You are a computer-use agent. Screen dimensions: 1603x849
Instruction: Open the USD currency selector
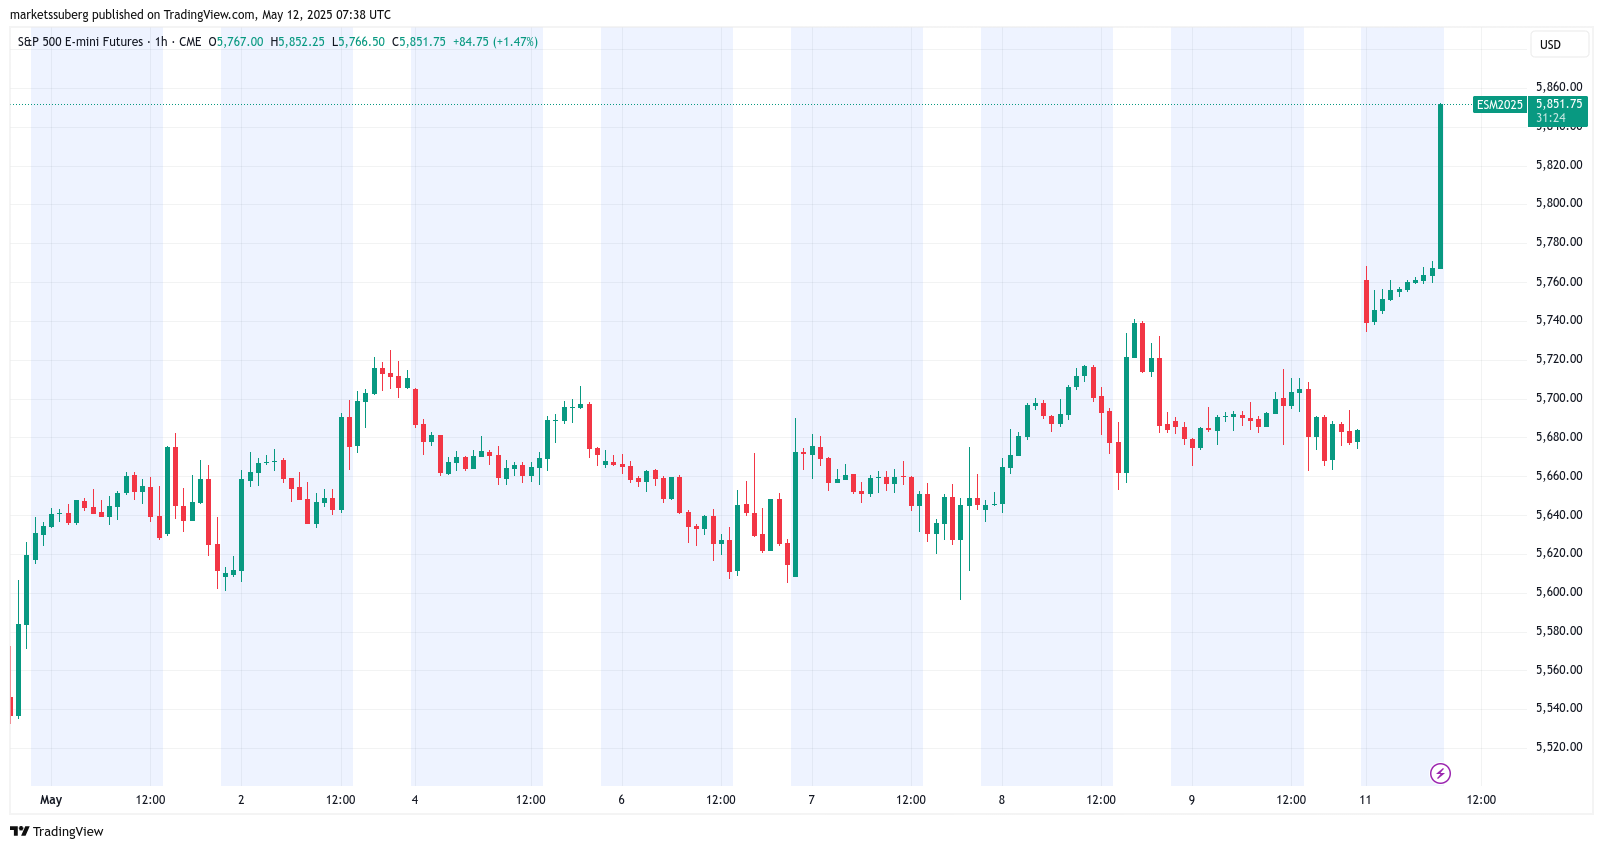pos(1559,44)
